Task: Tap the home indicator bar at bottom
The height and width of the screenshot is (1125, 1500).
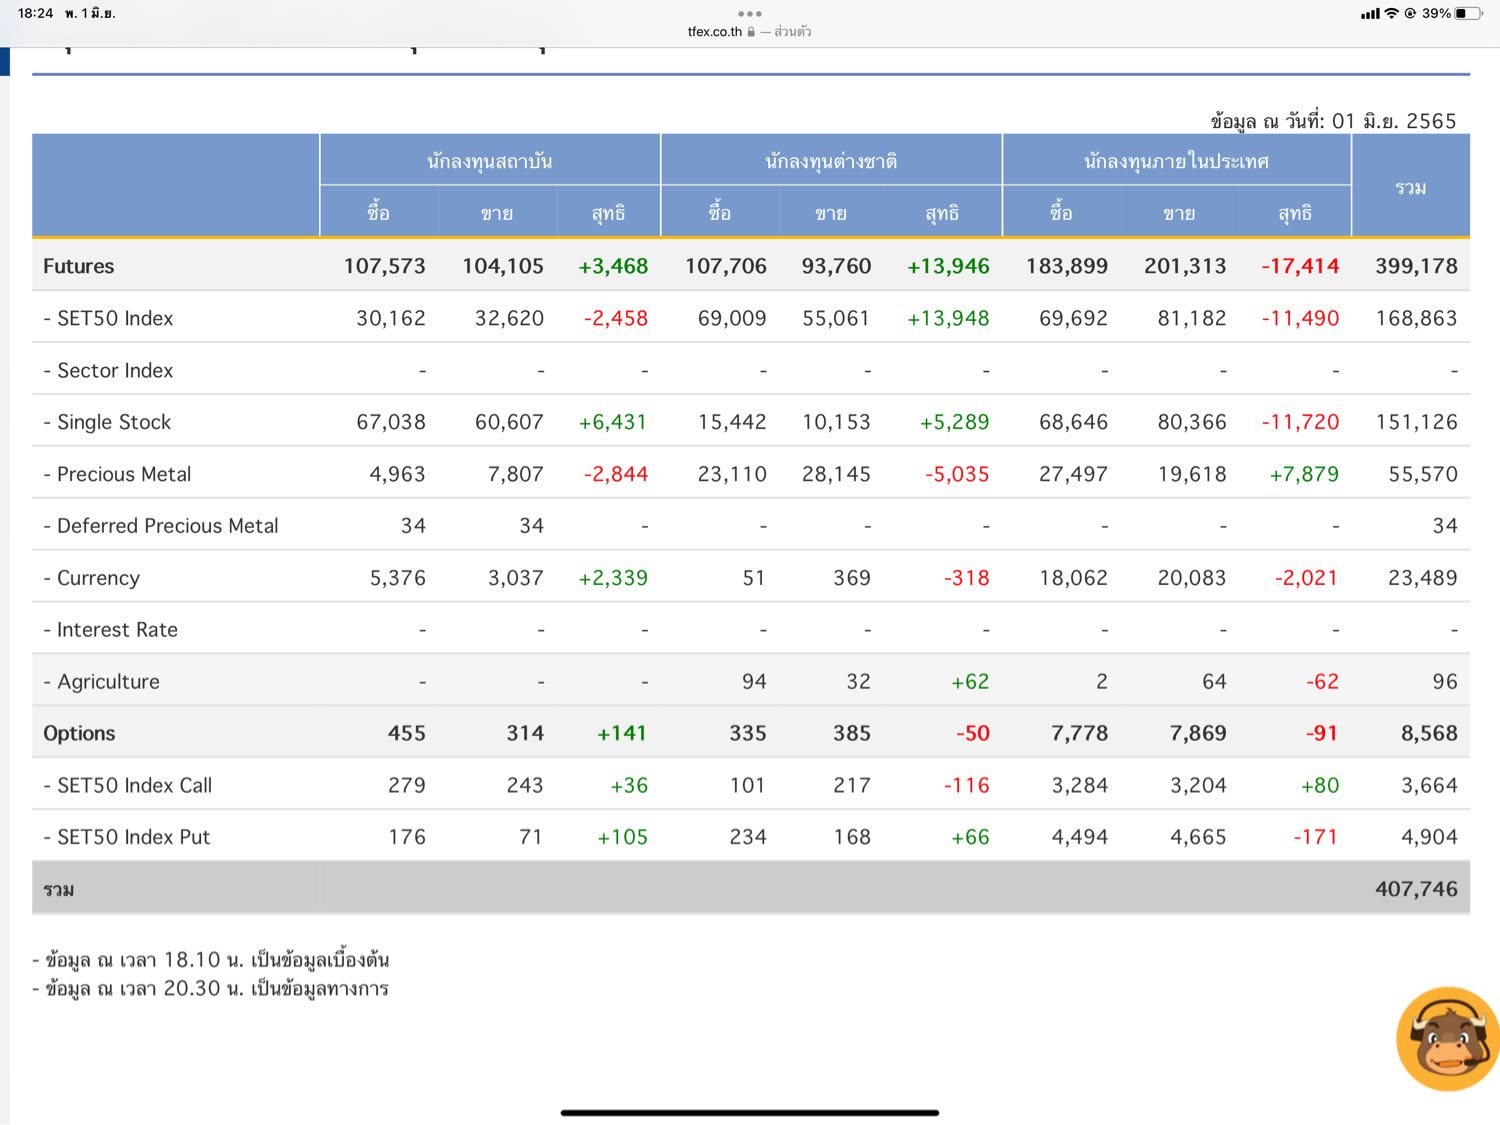Action: tap(749, 1112)
